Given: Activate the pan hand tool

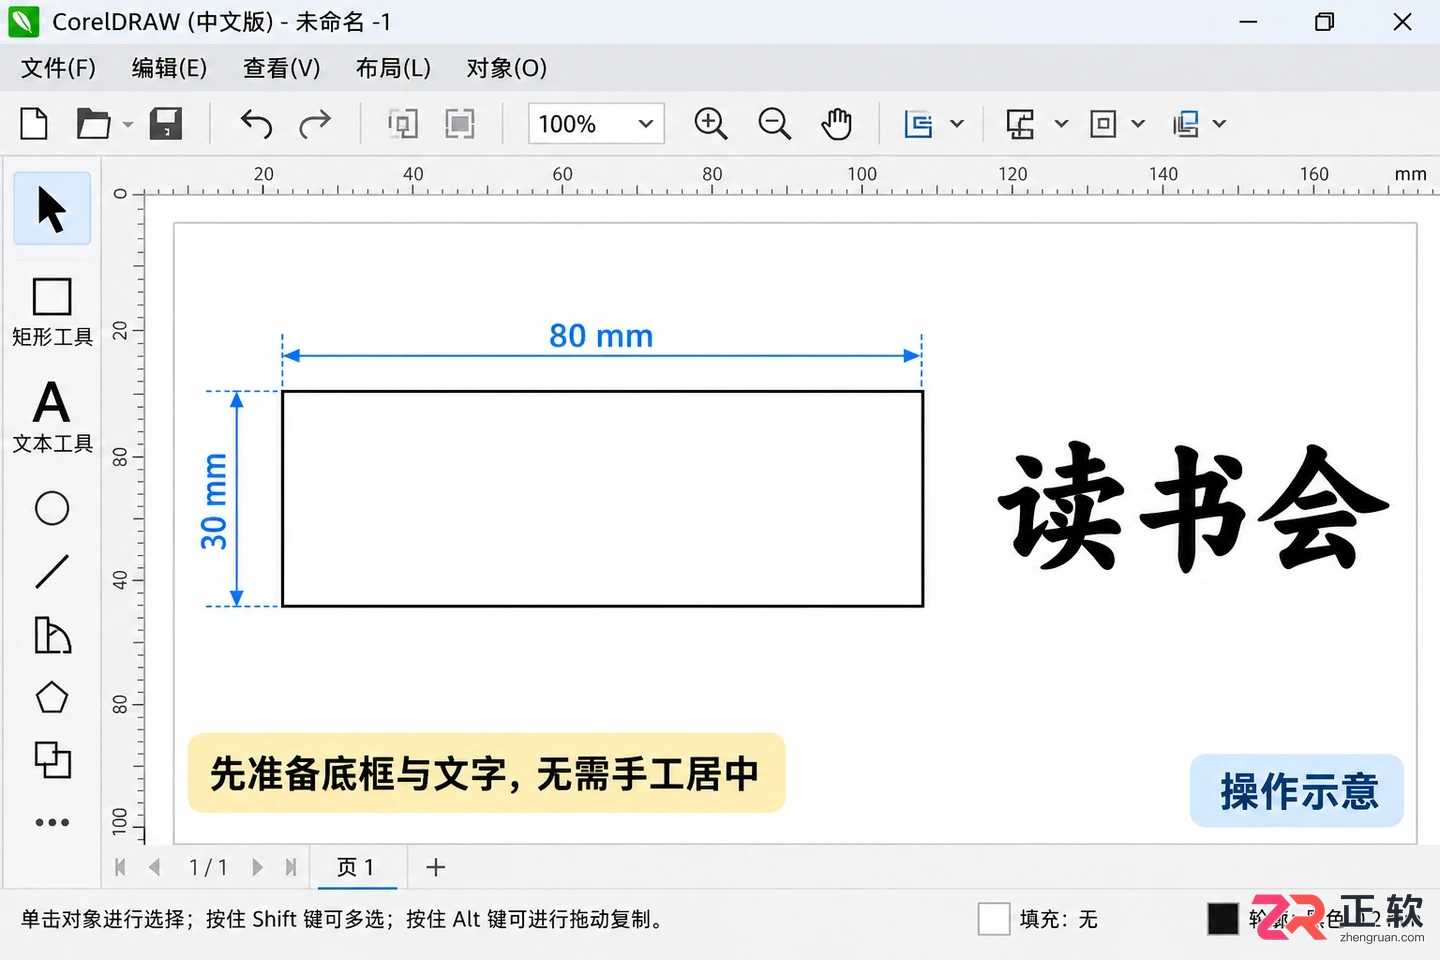Looking at the screenshot, I should tap(837, 124).
